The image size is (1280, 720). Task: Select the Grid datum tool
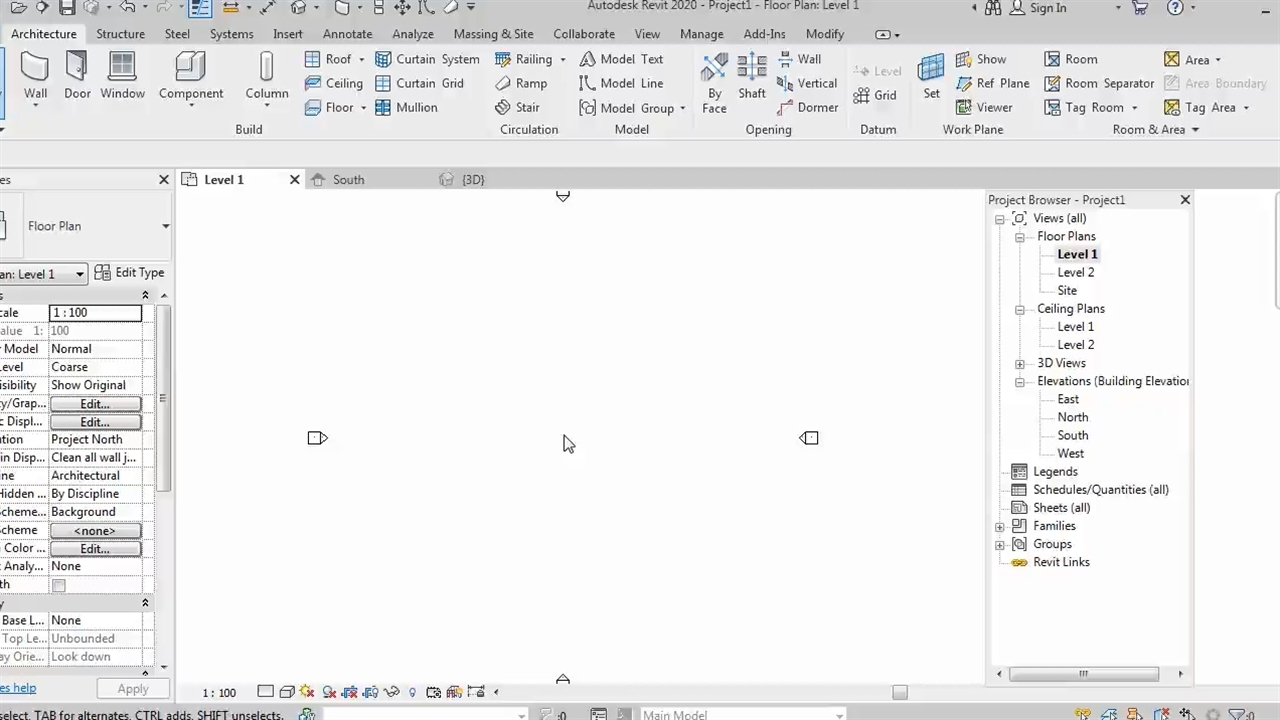875,95
